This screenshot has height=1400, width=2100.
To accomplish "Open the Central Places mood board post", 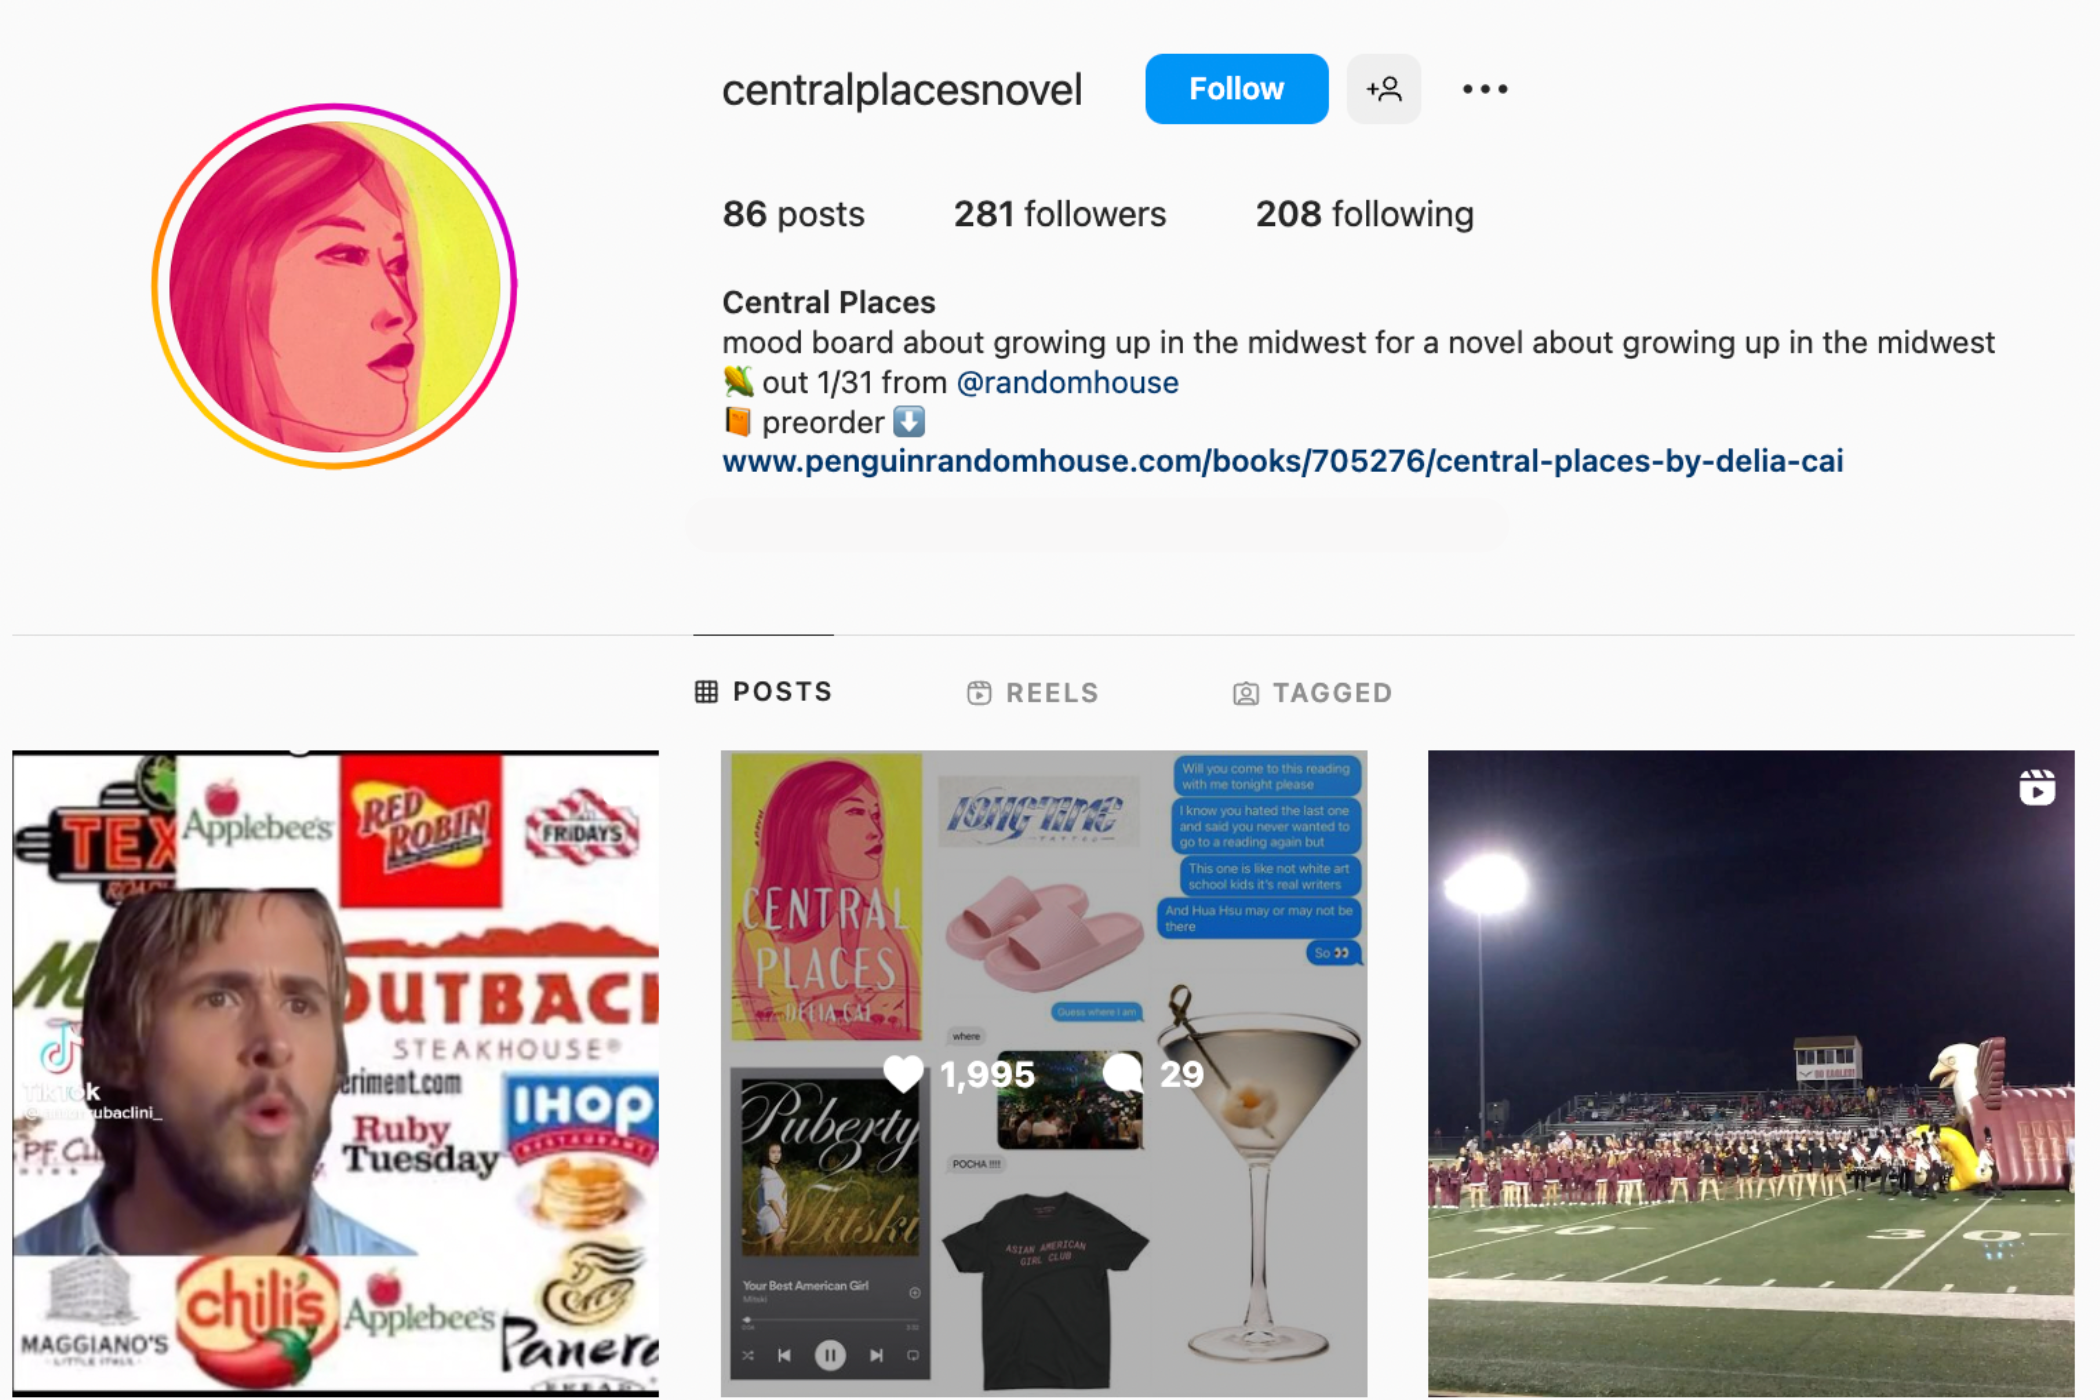I will pos(1043,1073).
